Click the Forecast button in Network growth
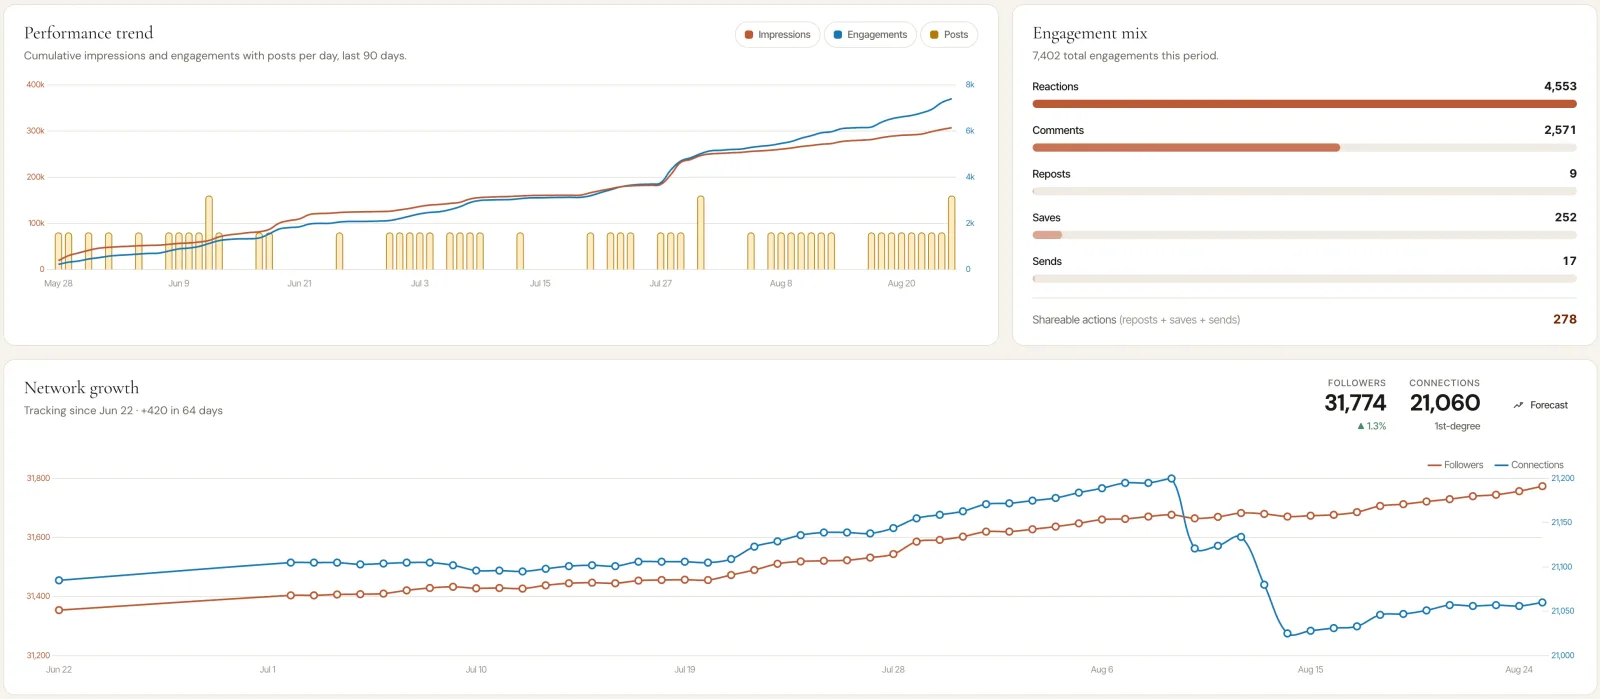1600x699 pixels. pyautogui.click(x=1540, y=405)
